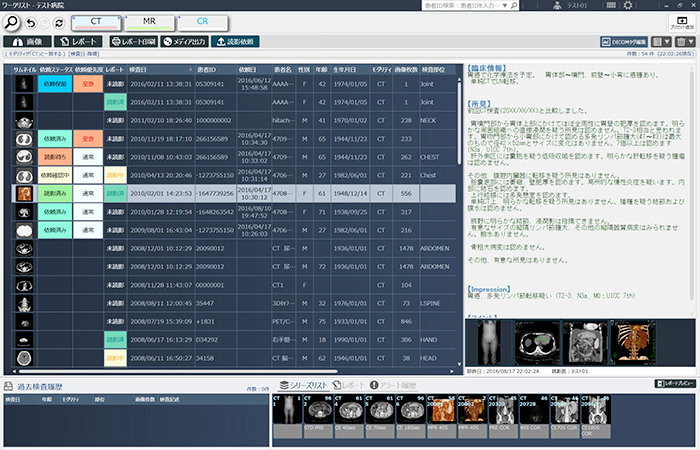700x450 pixels.
Task: Select the シリーズリスト series list tab
Action: coord(303,384)
